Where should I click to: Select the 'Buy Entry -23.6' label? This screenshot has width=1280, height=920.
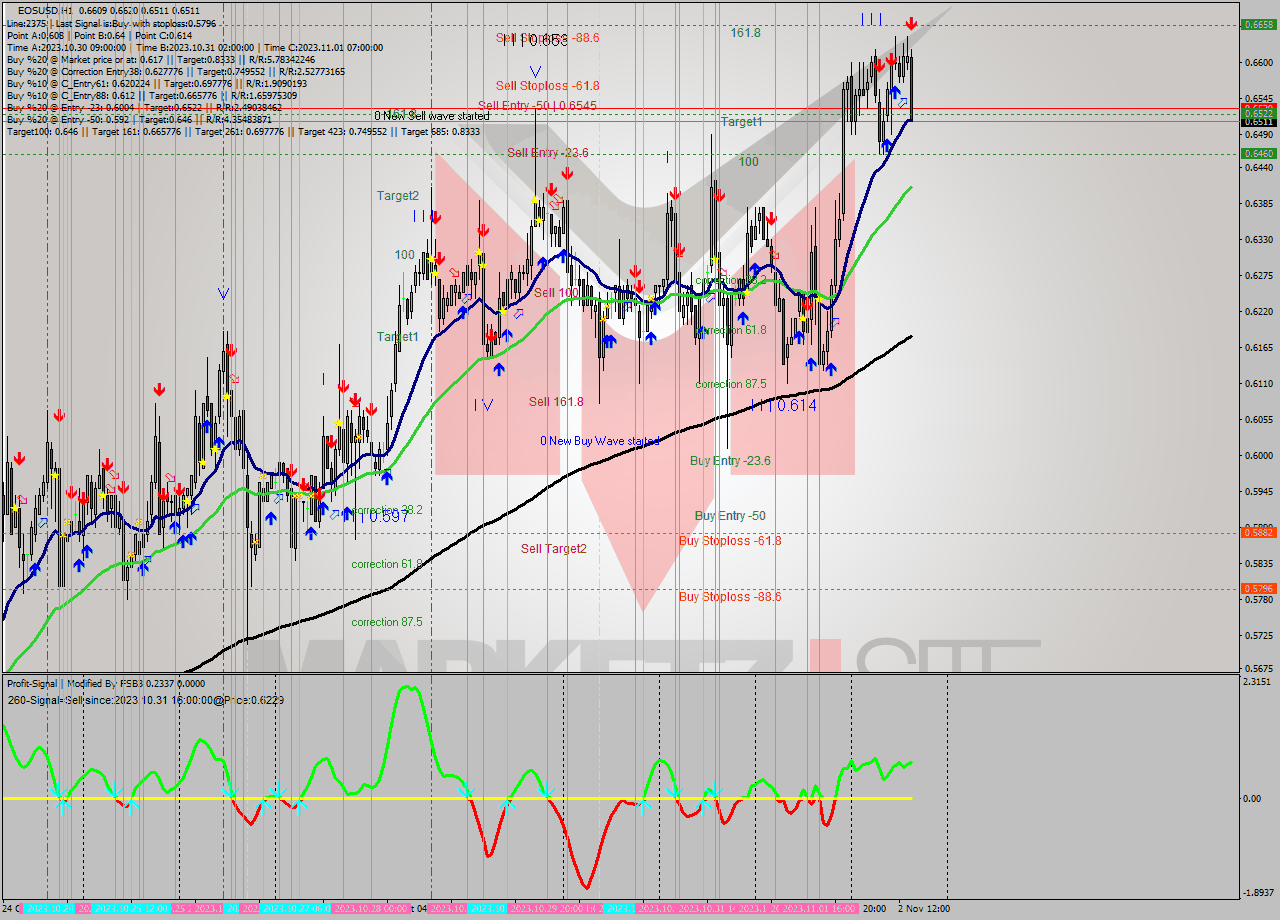point(730,461)
